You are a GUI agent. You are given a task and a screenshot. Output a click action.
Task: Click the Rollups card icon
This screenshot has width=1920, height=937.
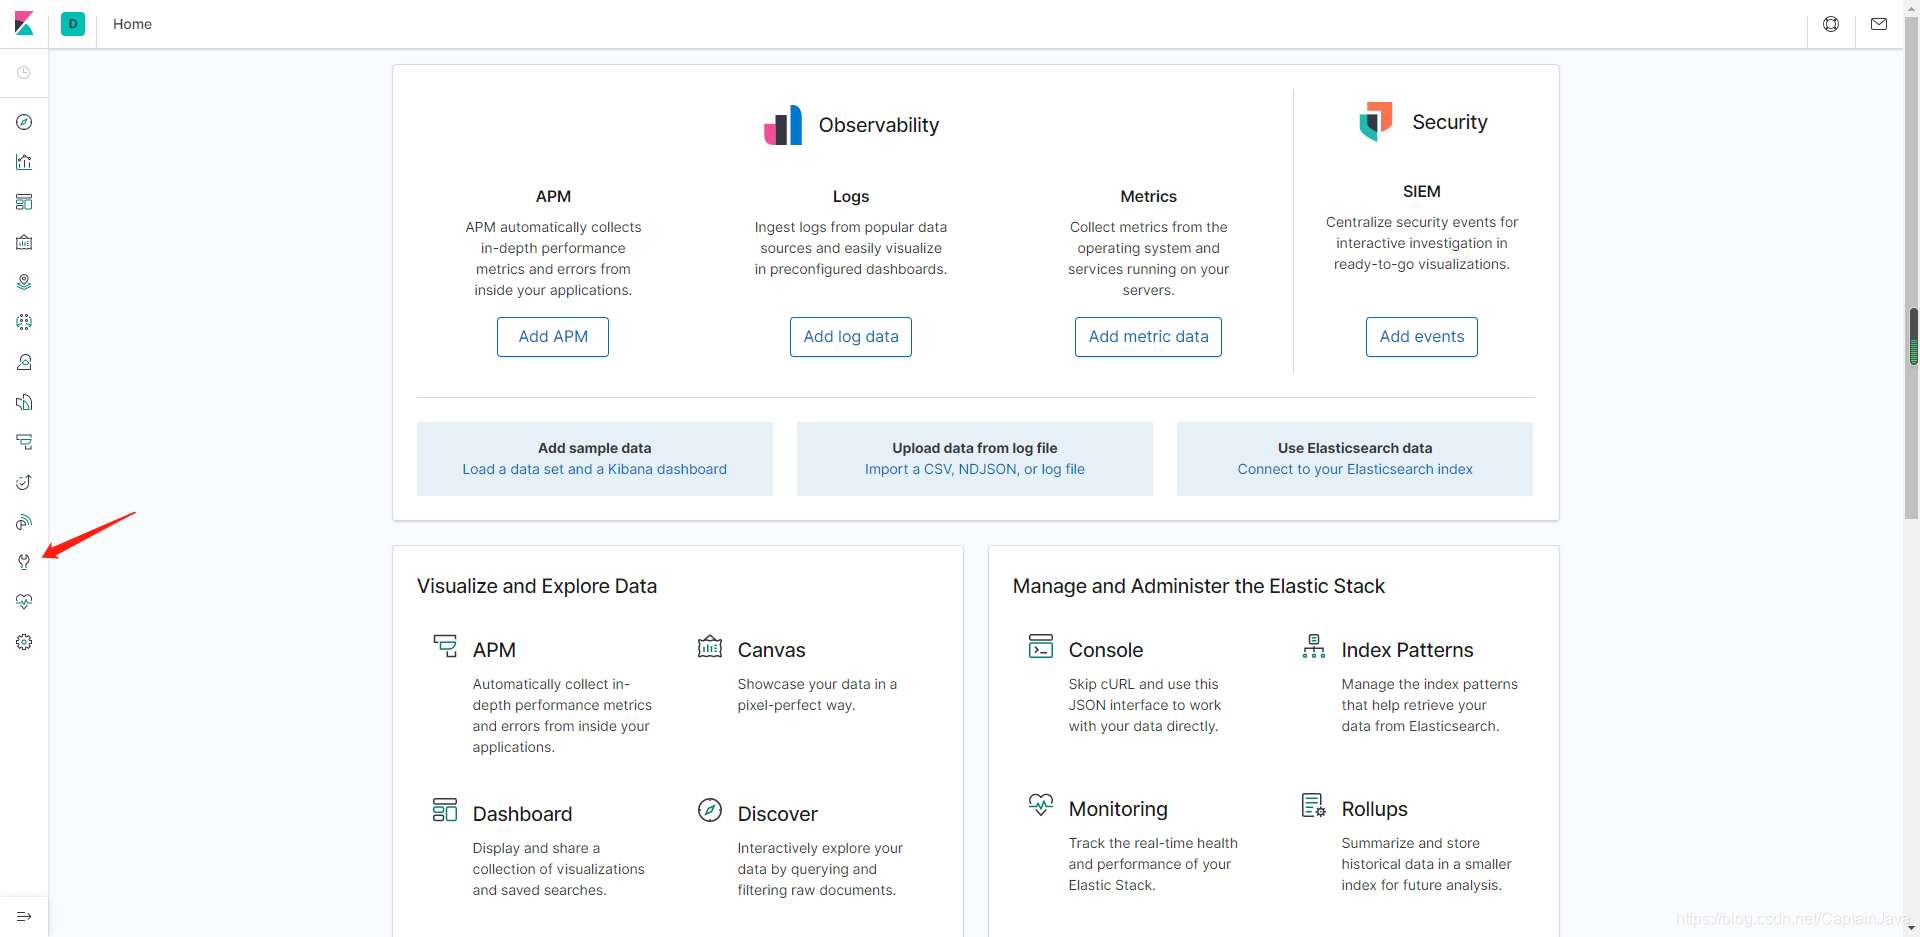click(x=1314, y=804)
